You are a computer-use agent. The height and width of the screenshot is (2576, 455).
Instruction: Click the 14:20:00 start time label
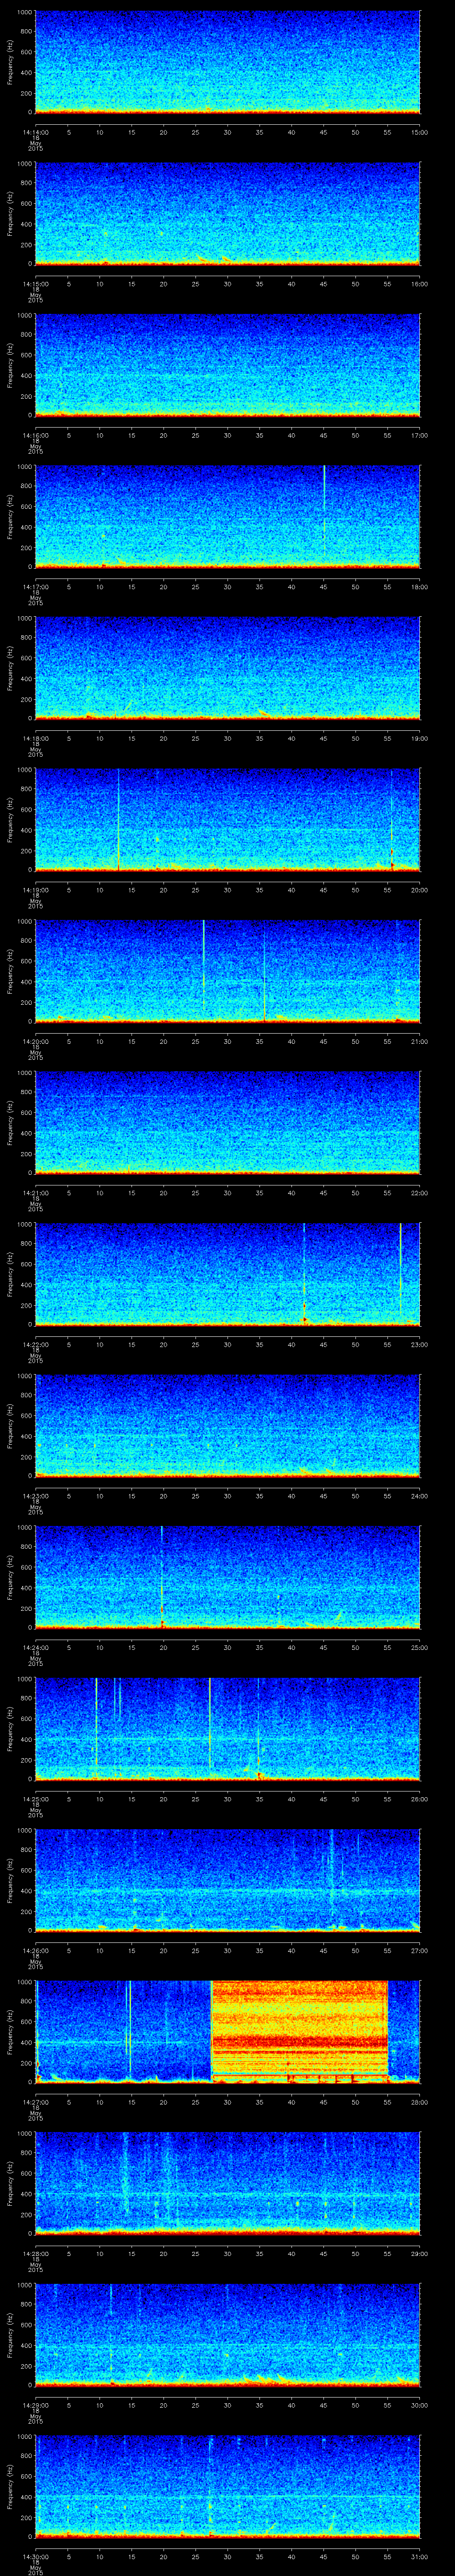[35, 1041]
